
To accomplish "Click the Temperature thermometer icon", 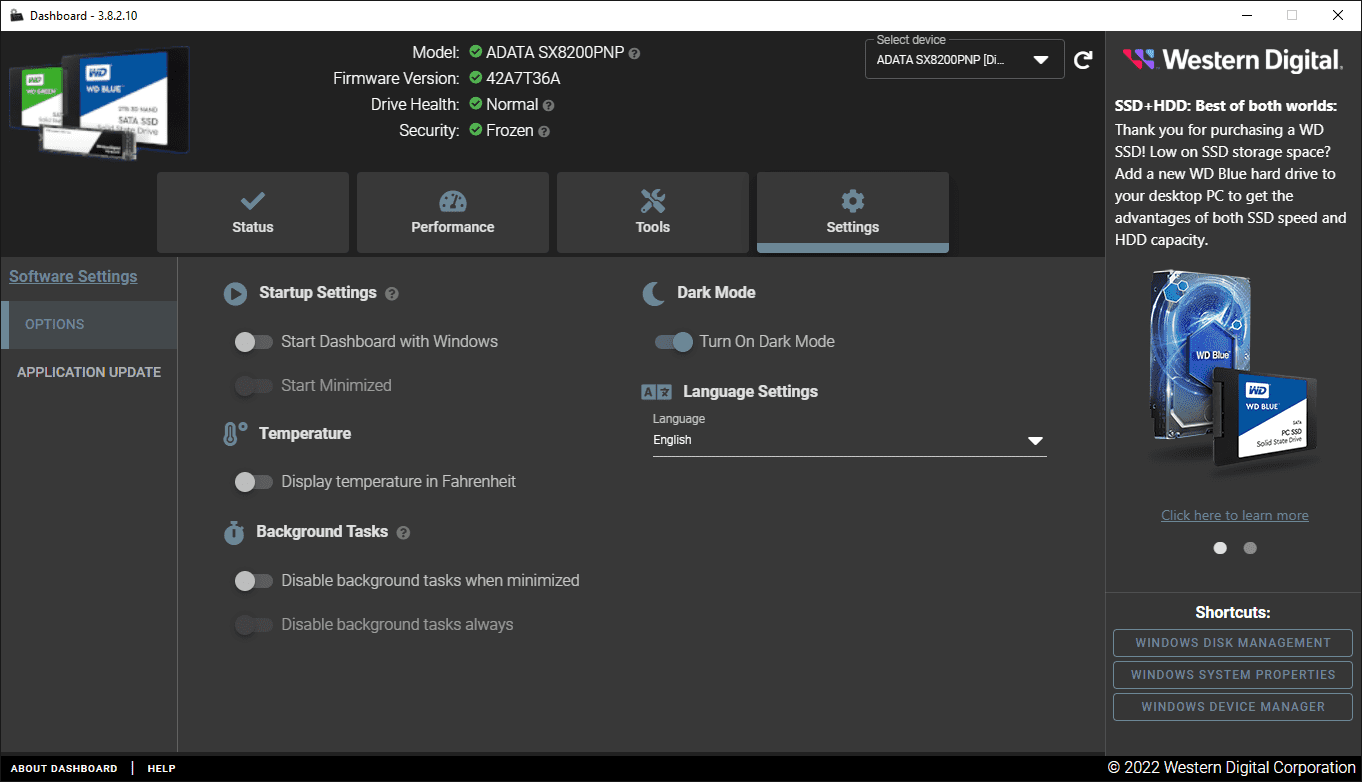I will coord(234,434).
